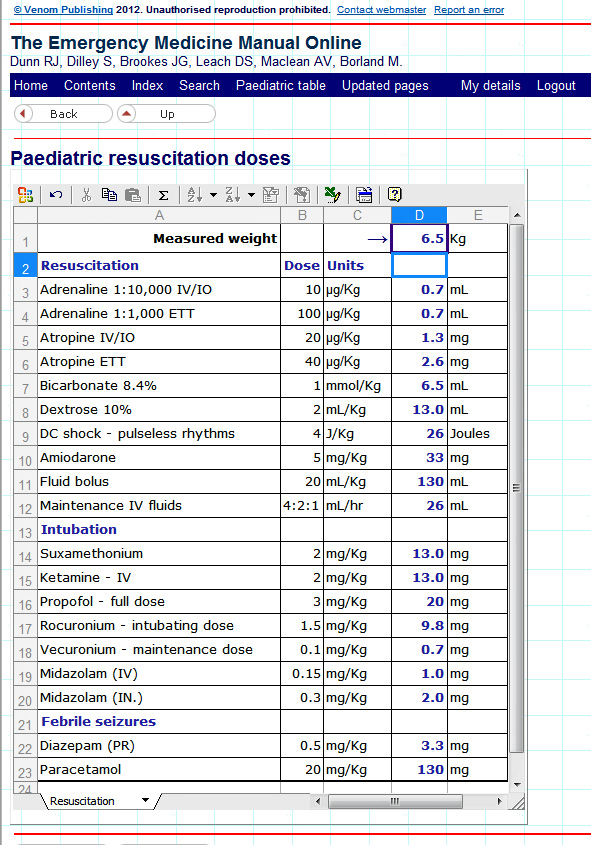Open the spreadsheet Help question-mark icon
Image resolution: width=591 pixels, height=845 pixels.
click(395, 195)
